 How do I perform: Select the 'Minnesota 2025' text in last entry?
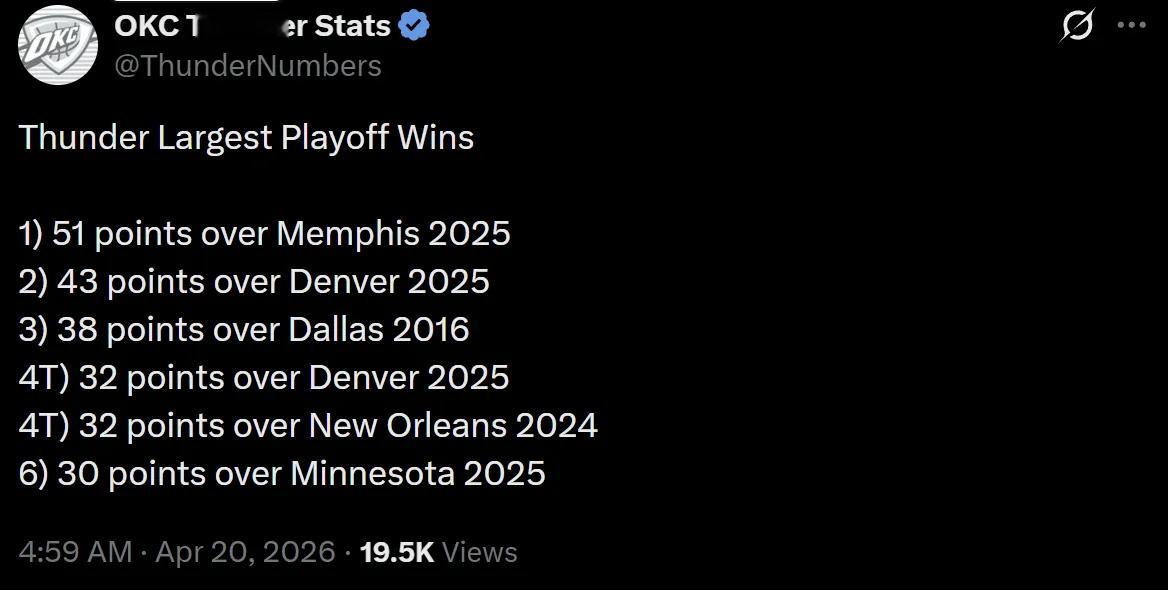coord(418,473)
